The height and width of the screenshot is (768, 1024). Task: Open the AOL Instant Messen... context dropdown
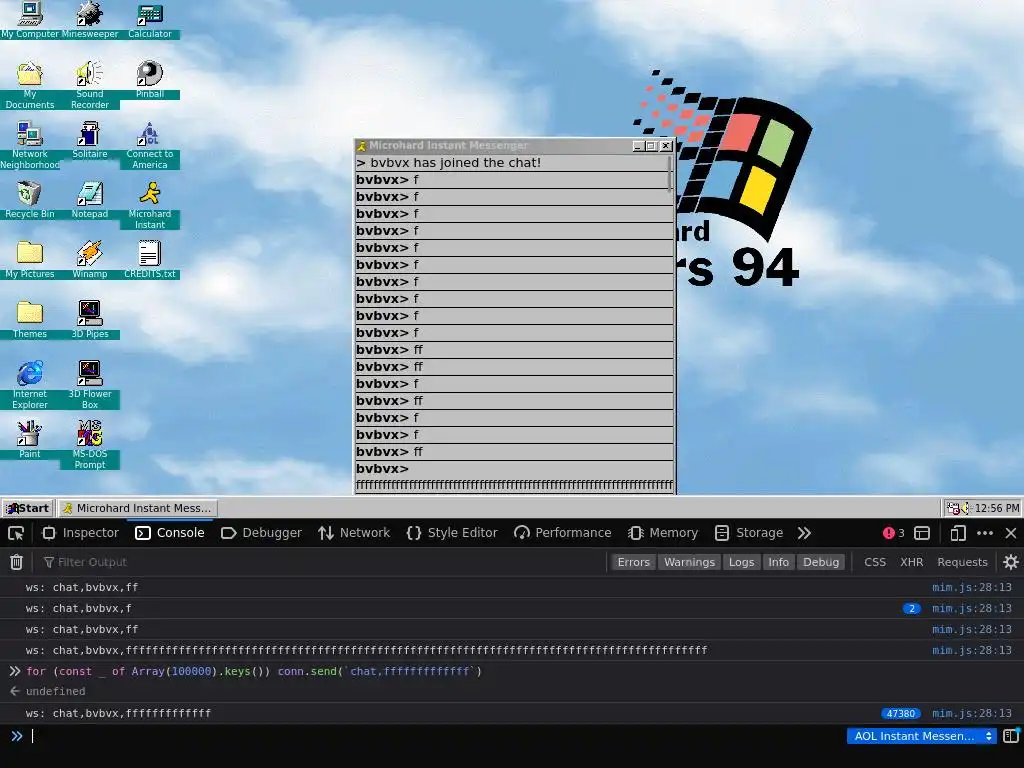(921, 736)
